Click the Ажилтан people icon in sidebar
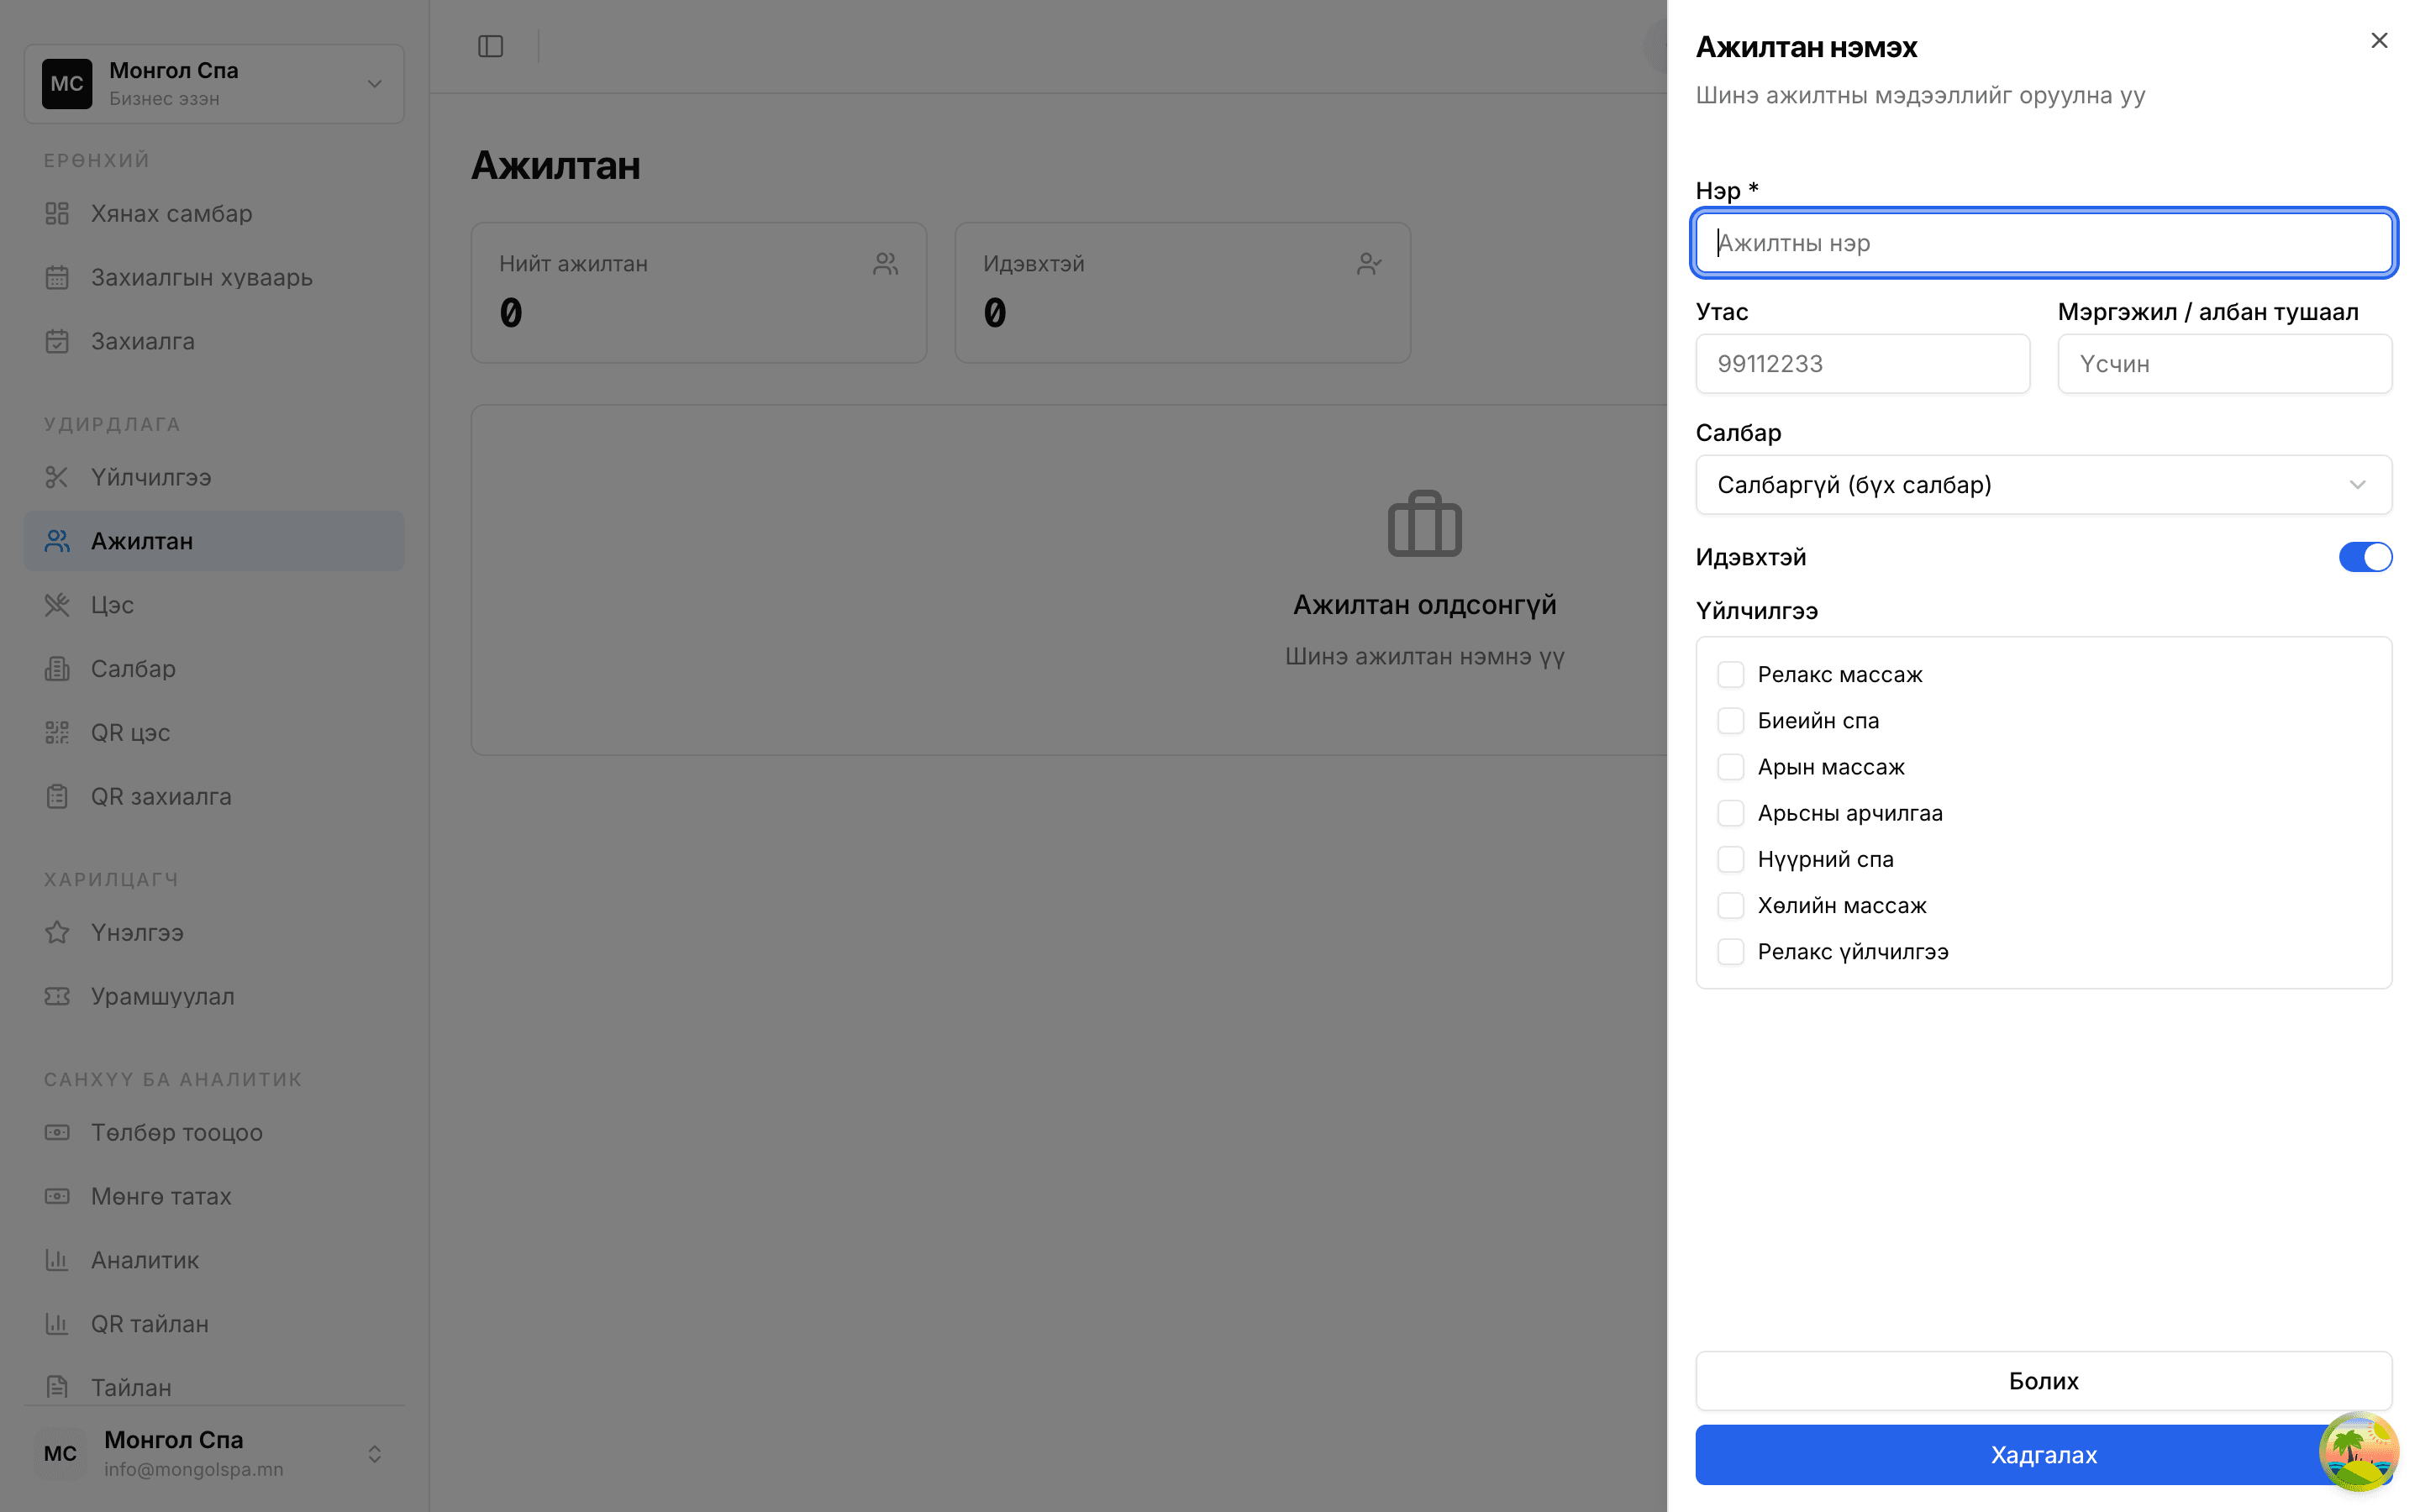The image size is (2420, 1512). coord(57,541)
